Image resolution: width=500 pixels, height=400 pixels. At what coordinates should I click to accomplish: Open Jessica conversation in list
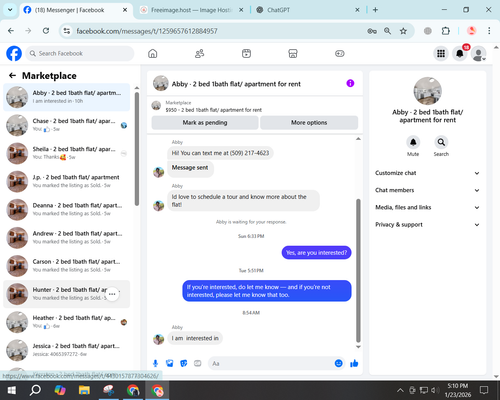67,350
